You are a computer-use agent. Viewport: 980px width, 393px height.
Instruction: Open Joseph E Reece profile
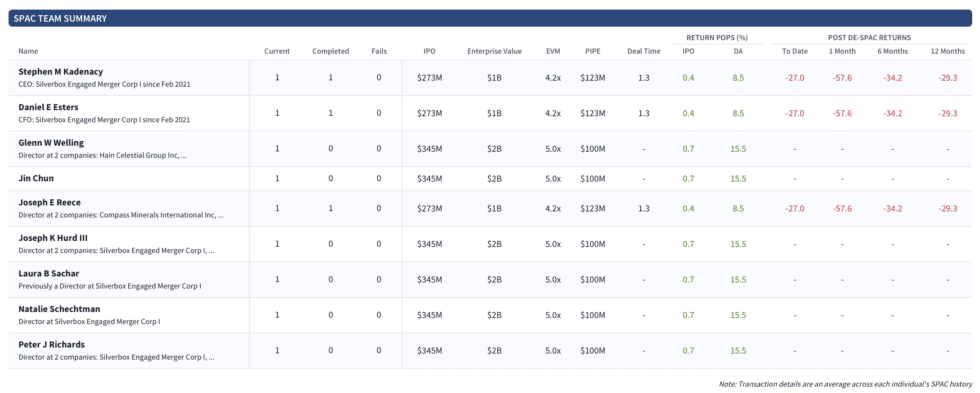pyautogui.click(x=49, y=202)
